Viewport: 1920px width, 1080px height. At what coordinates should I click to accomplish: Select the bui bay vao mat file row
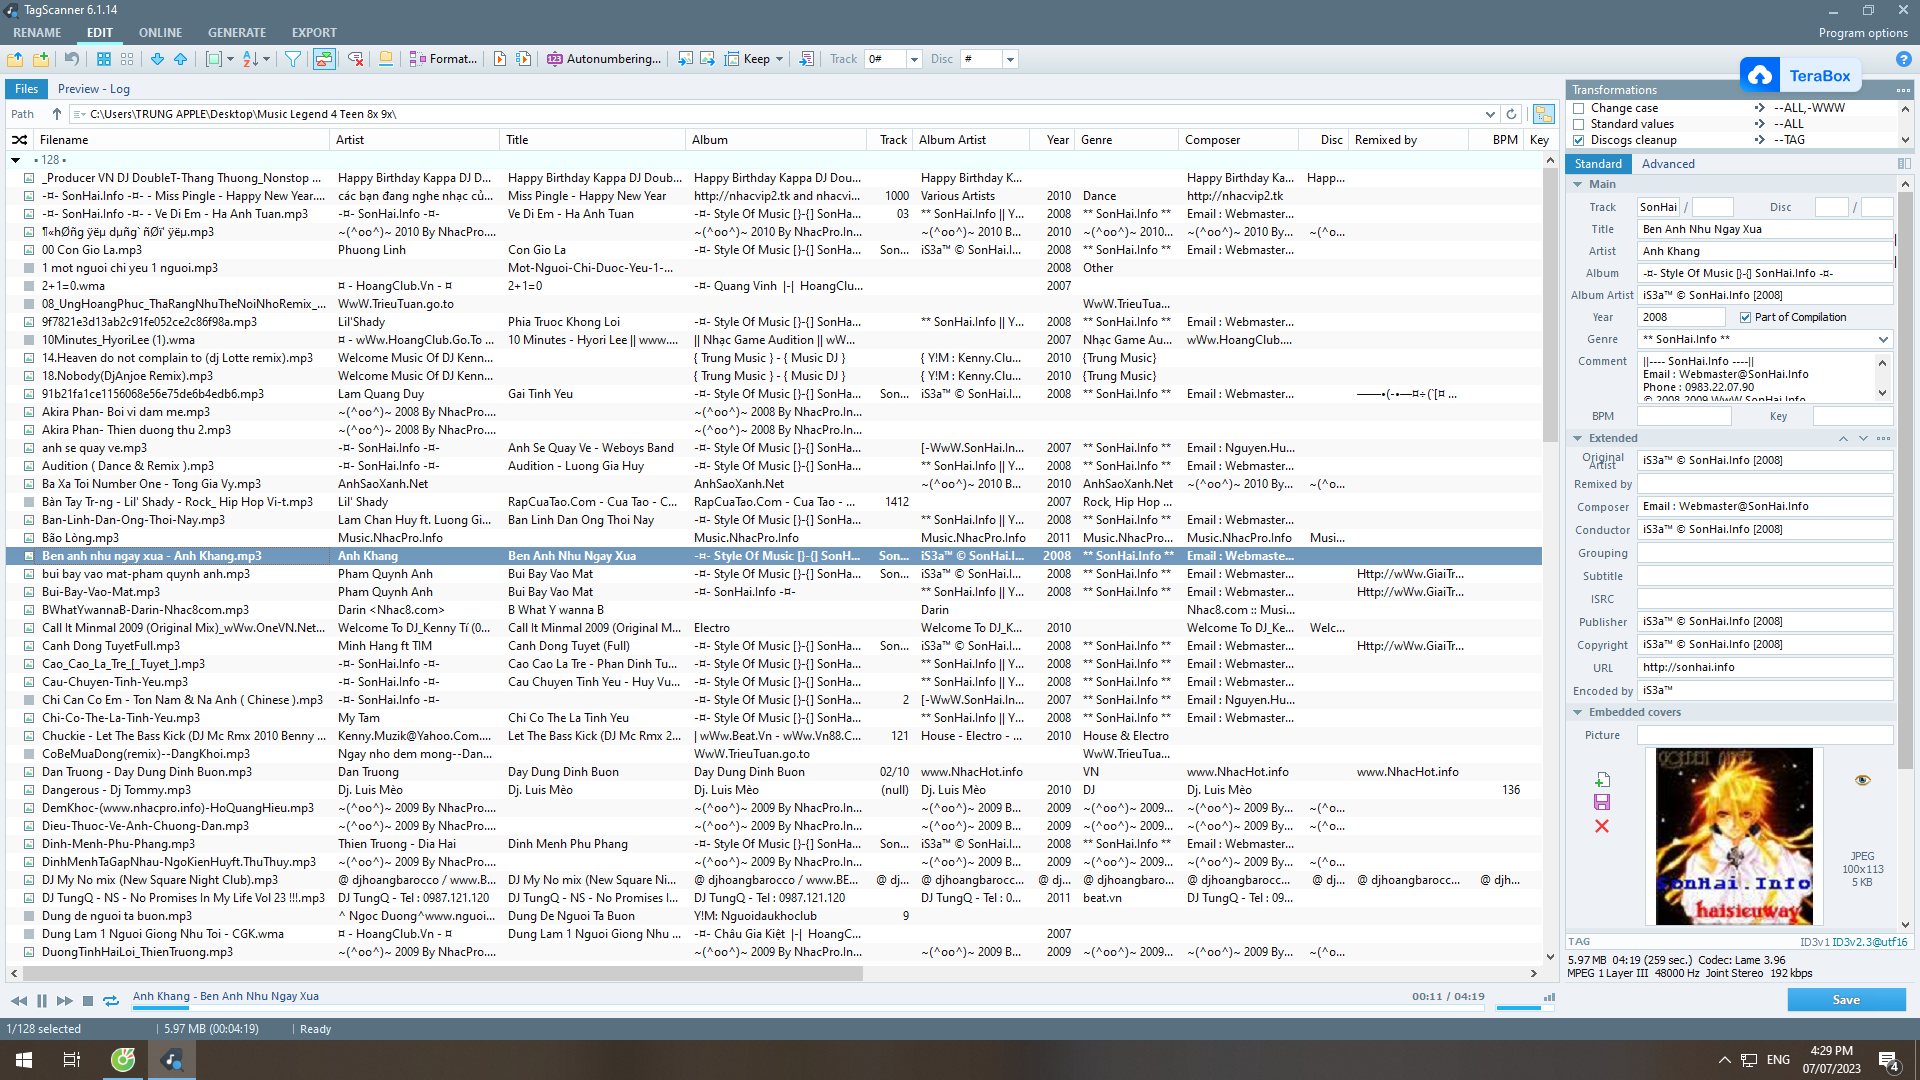(x=146, y=574)
